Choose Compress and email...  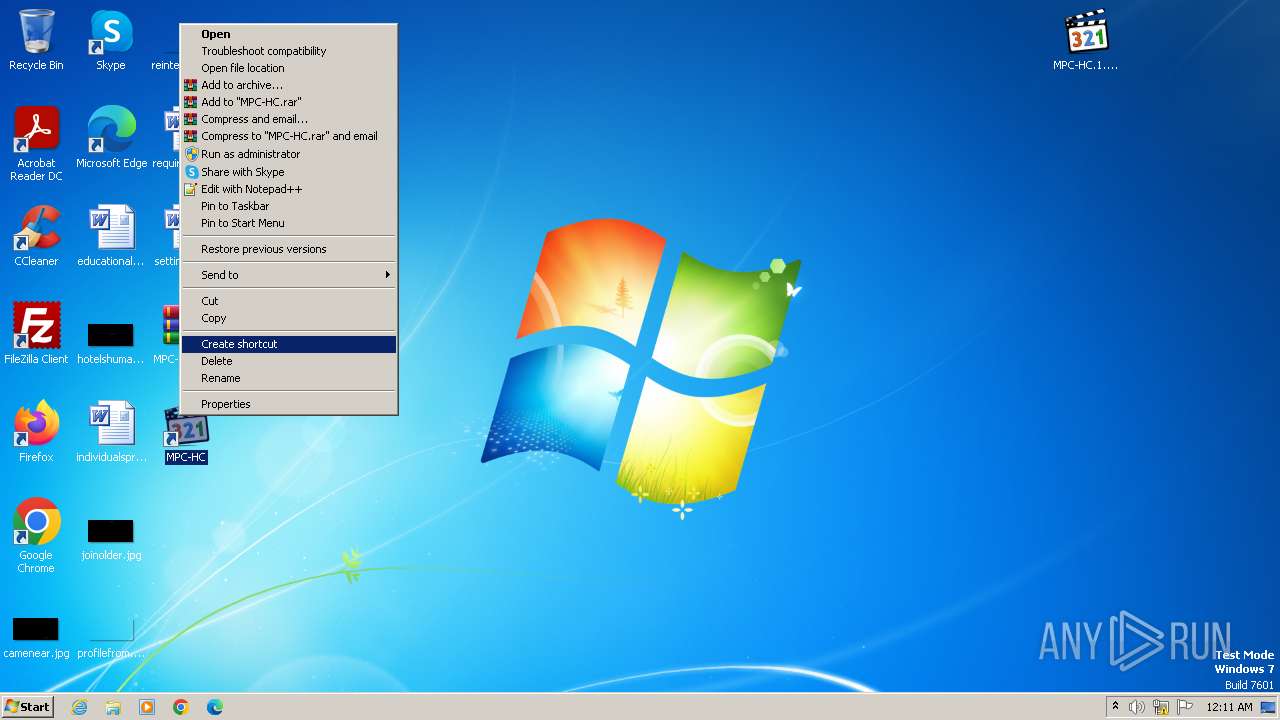coord(289,119)
